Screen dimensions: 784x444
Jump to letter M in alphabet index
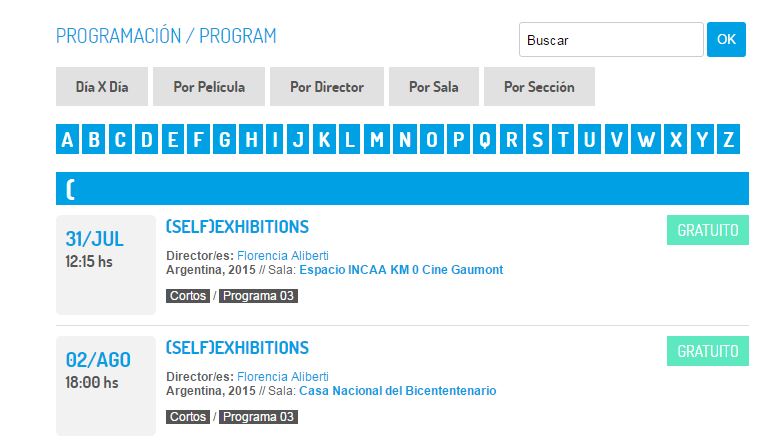click(377, 140)
